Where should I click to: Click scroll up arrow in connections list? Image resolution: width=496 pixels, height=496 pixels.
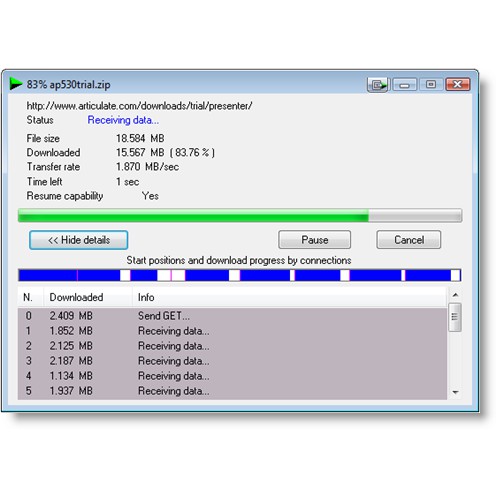[x=455, y=295]
